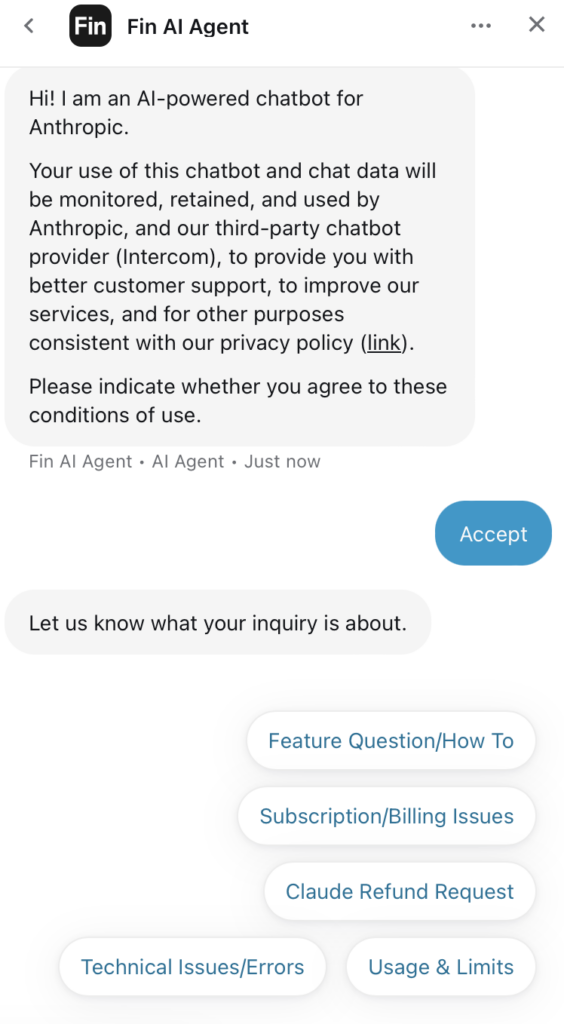This screenshot has width=564, height=1024.
Task: Click the blue Accept bubble
Action: [x=494, y=534]
